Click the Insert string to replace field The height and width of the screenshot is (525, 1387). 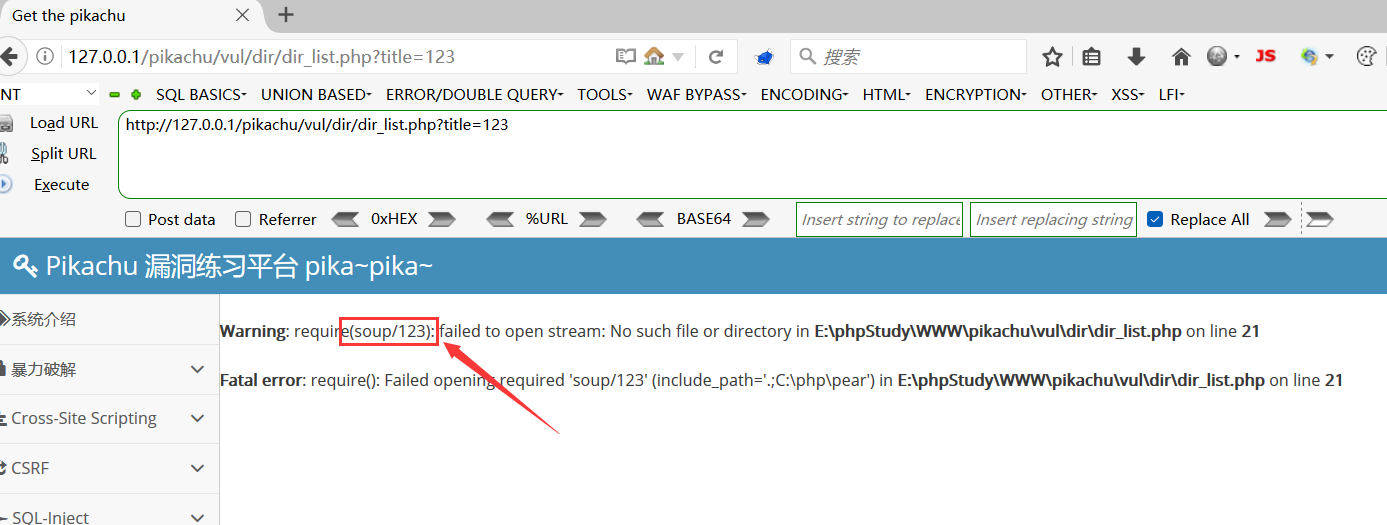point(881,220)
